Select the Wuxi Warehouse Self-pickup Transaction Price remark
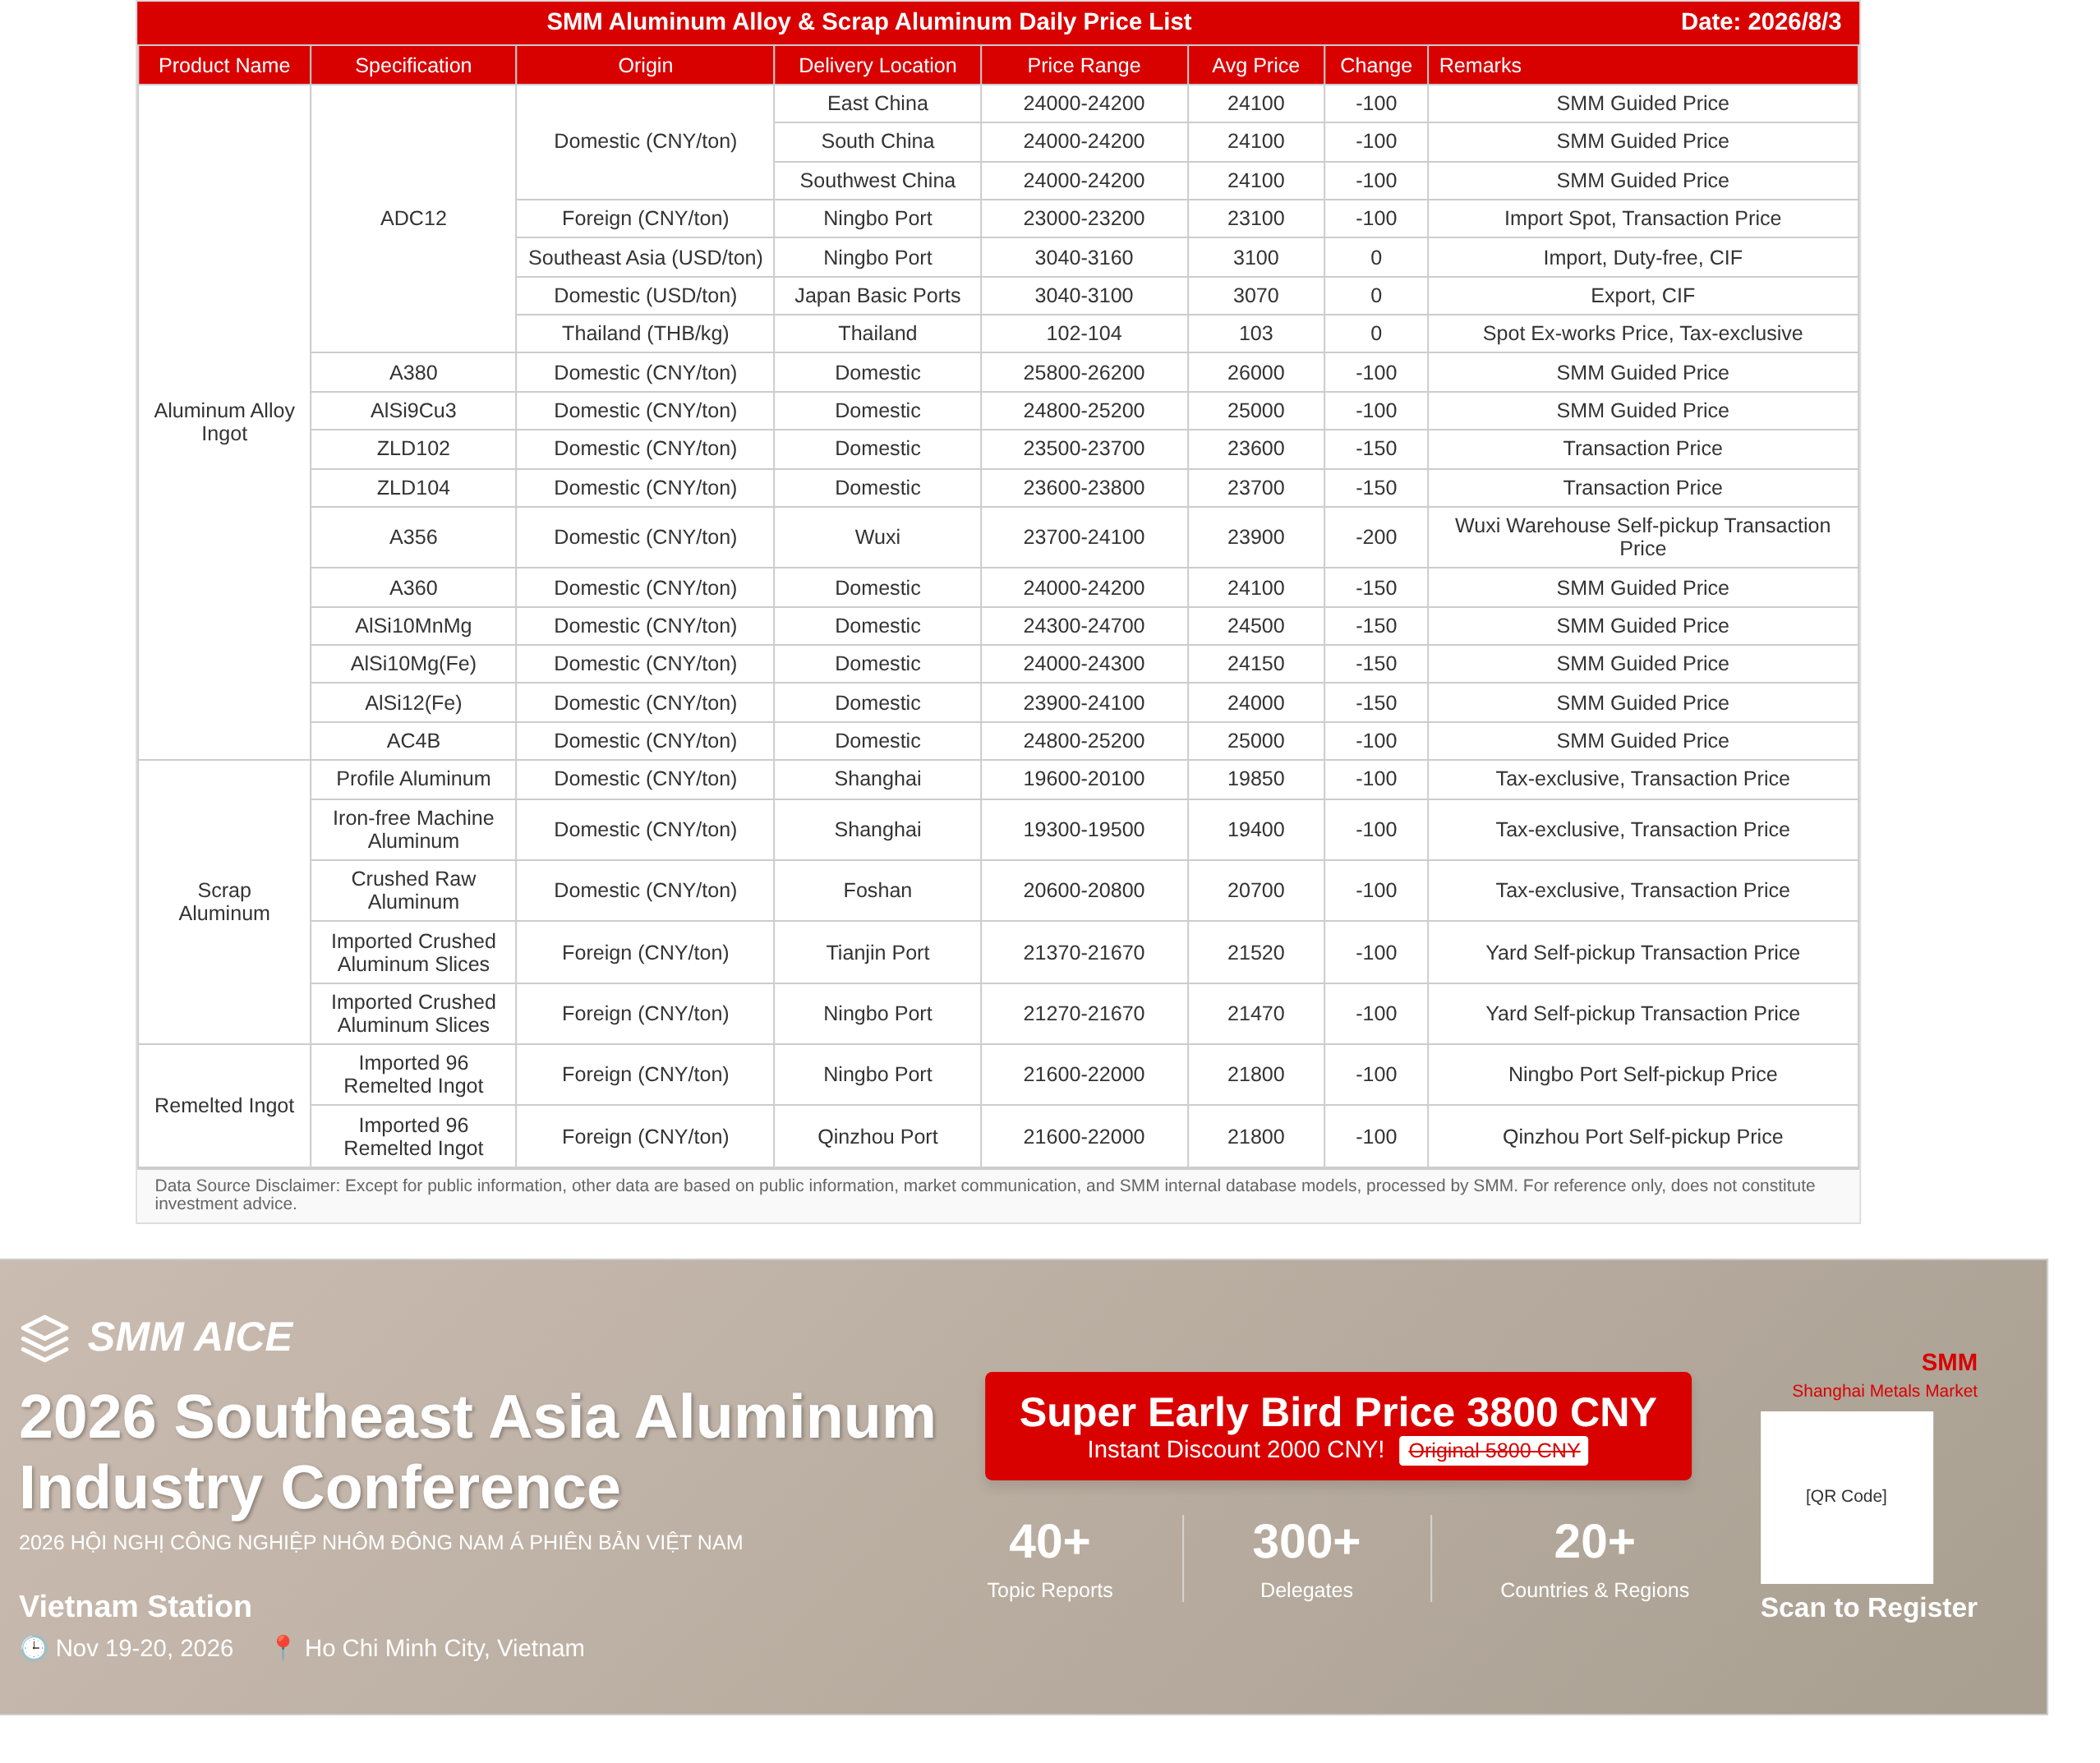 point(1643,537)
